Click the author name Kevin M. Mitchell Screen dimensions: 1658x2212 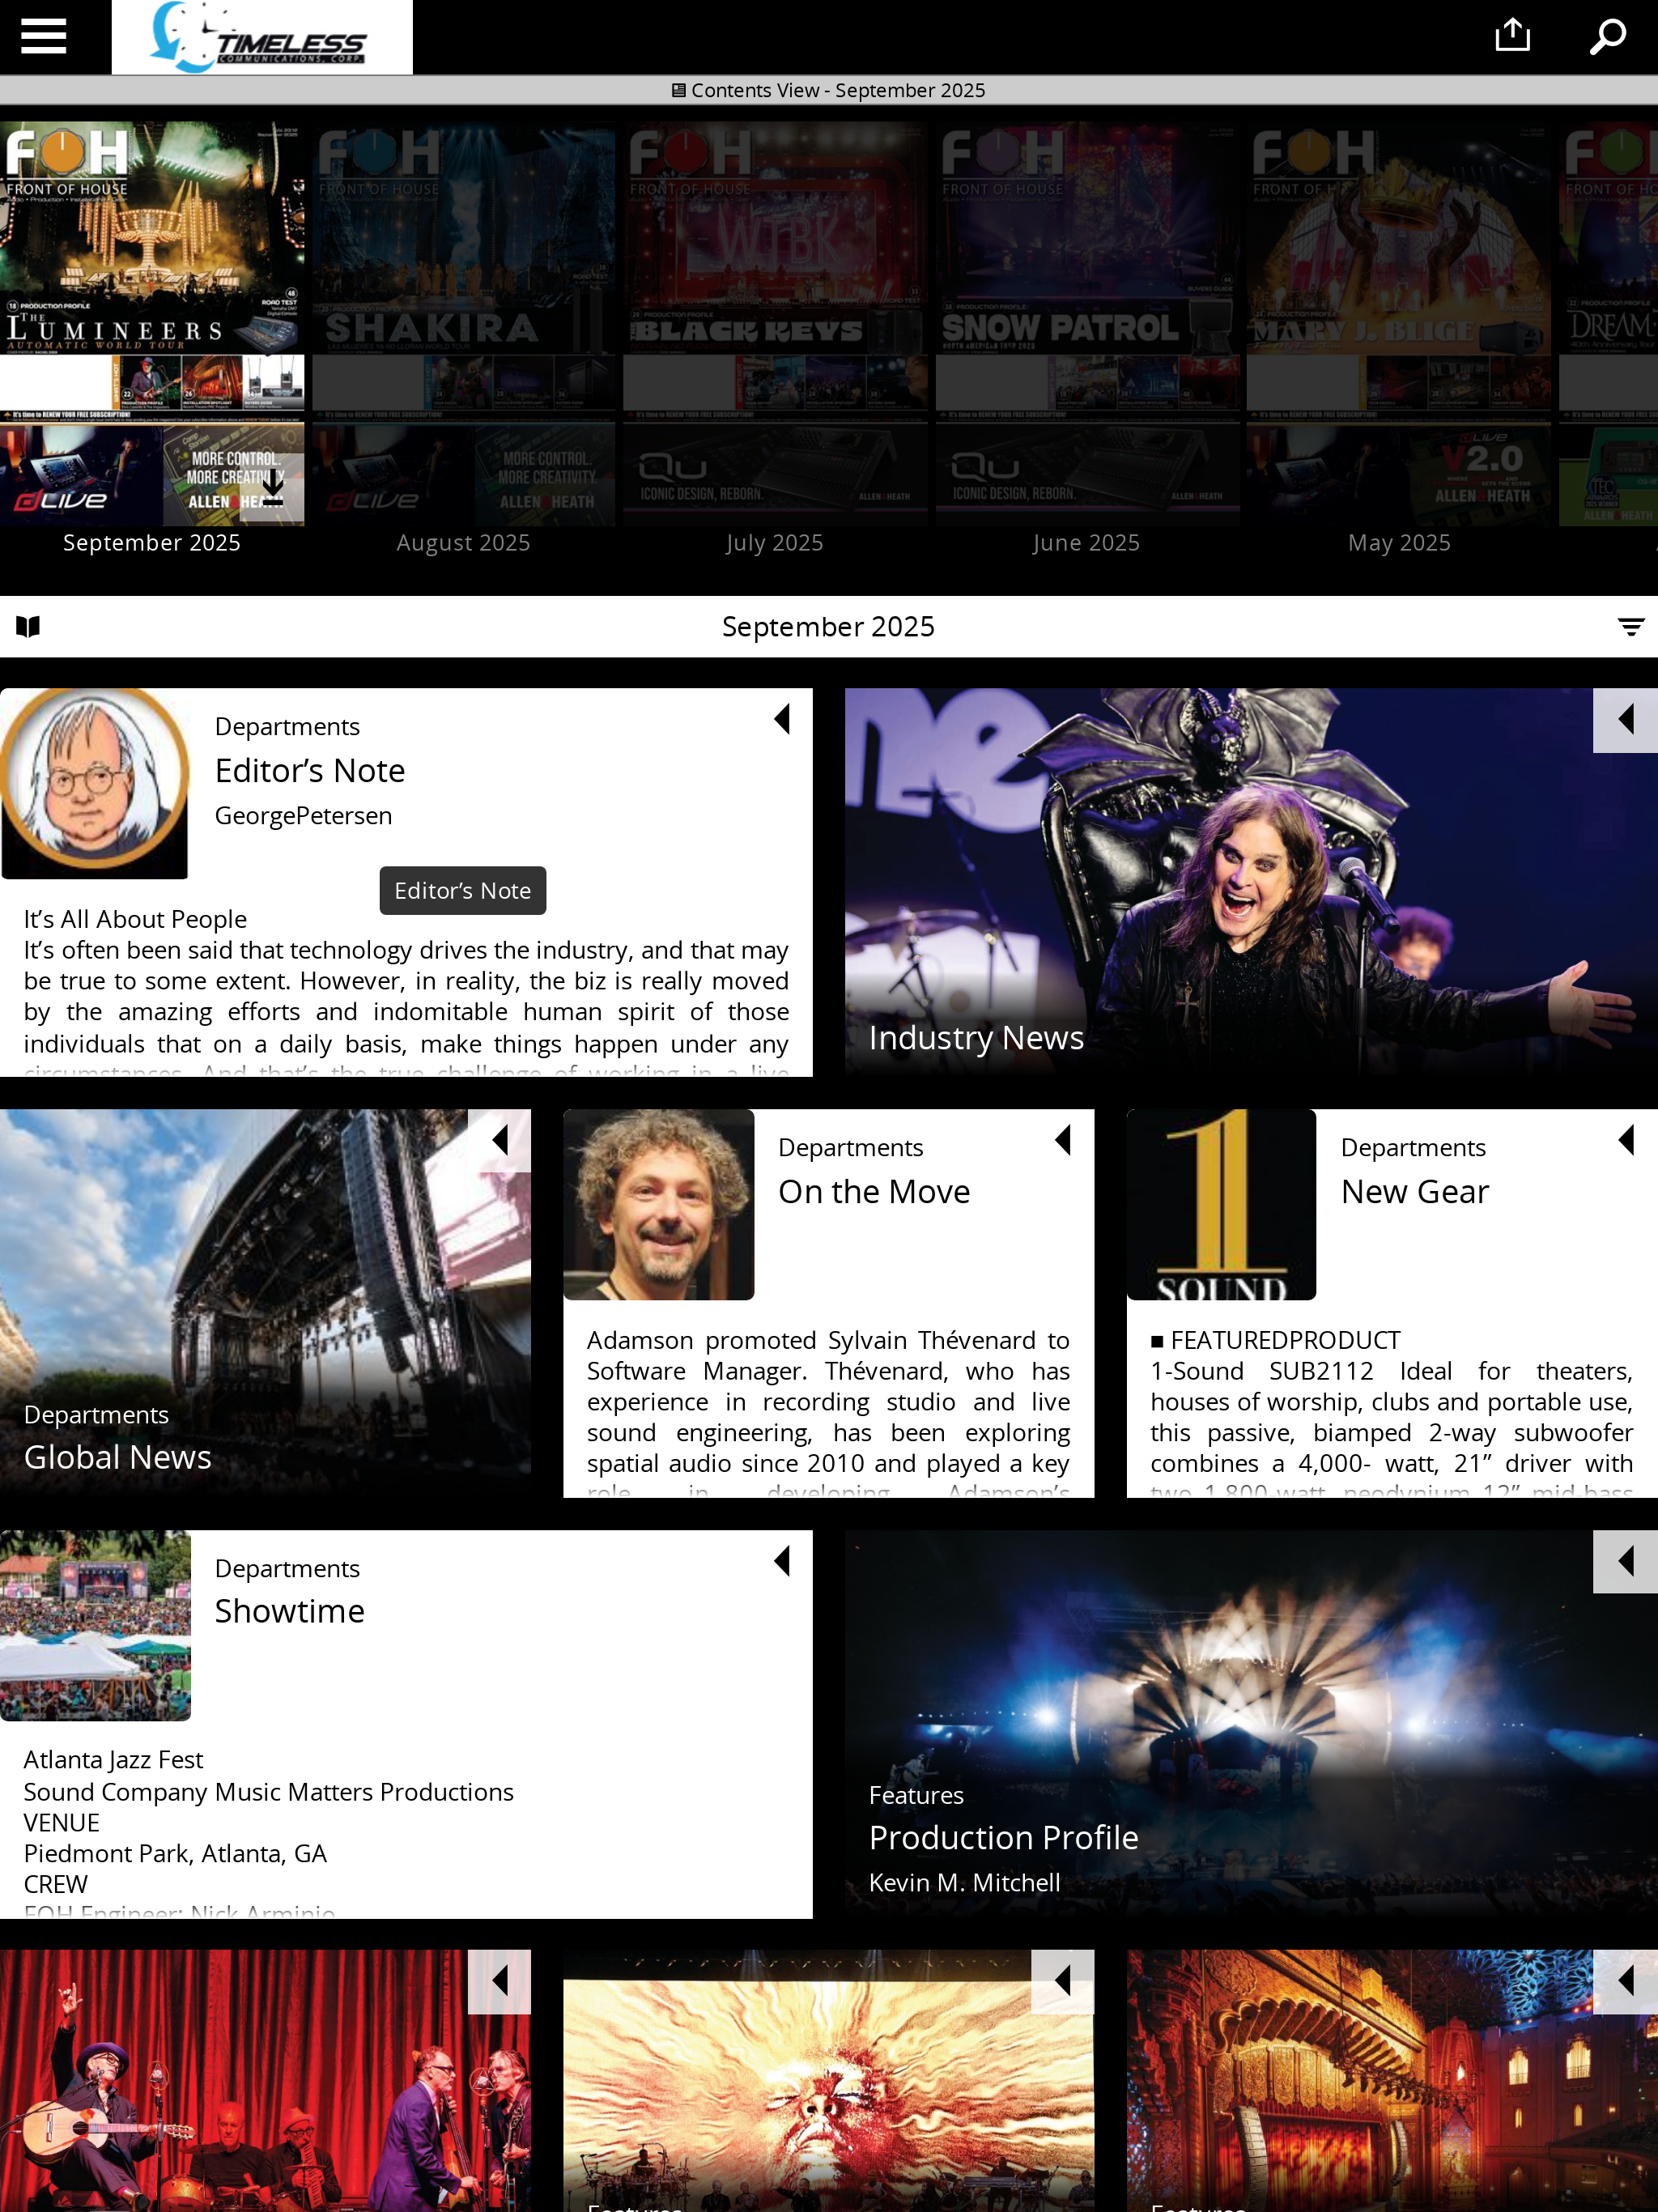tap(965, 1883)
